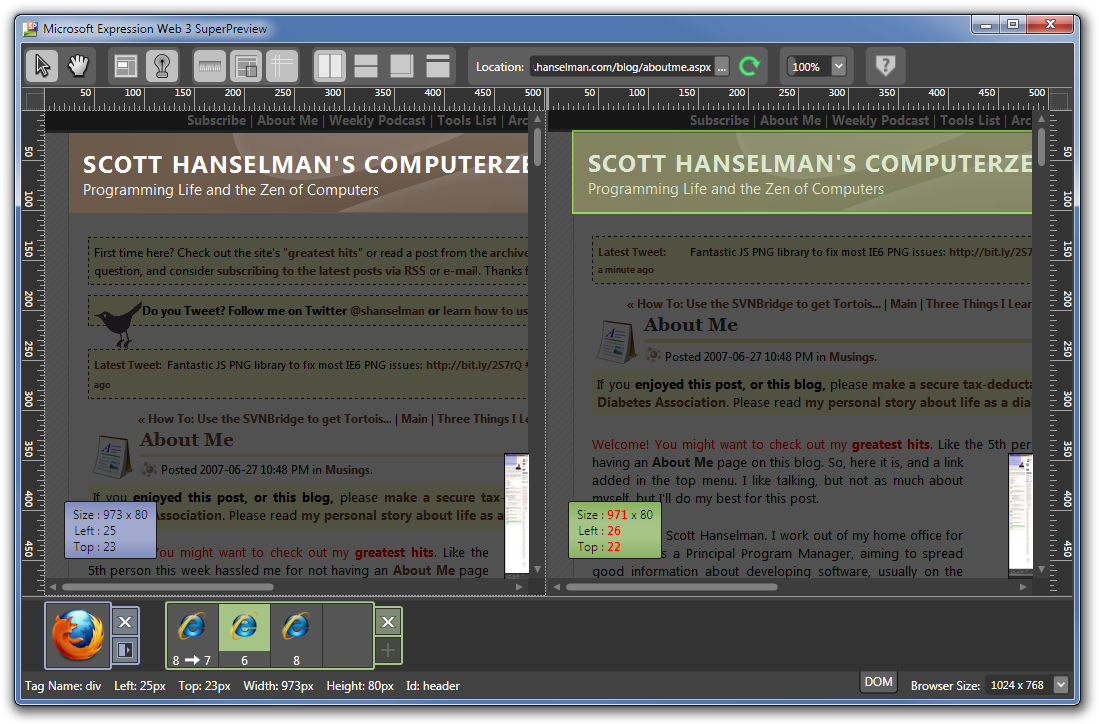
Task: Click the right pane down scroll arrow
Action: (1042, 569)
